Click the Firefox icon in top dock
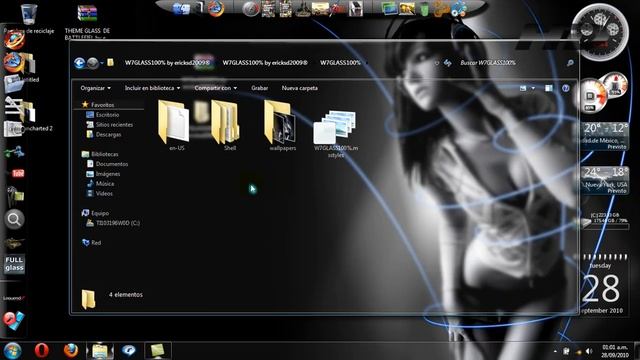The image size is (640, 360). (x=216, y=9)
